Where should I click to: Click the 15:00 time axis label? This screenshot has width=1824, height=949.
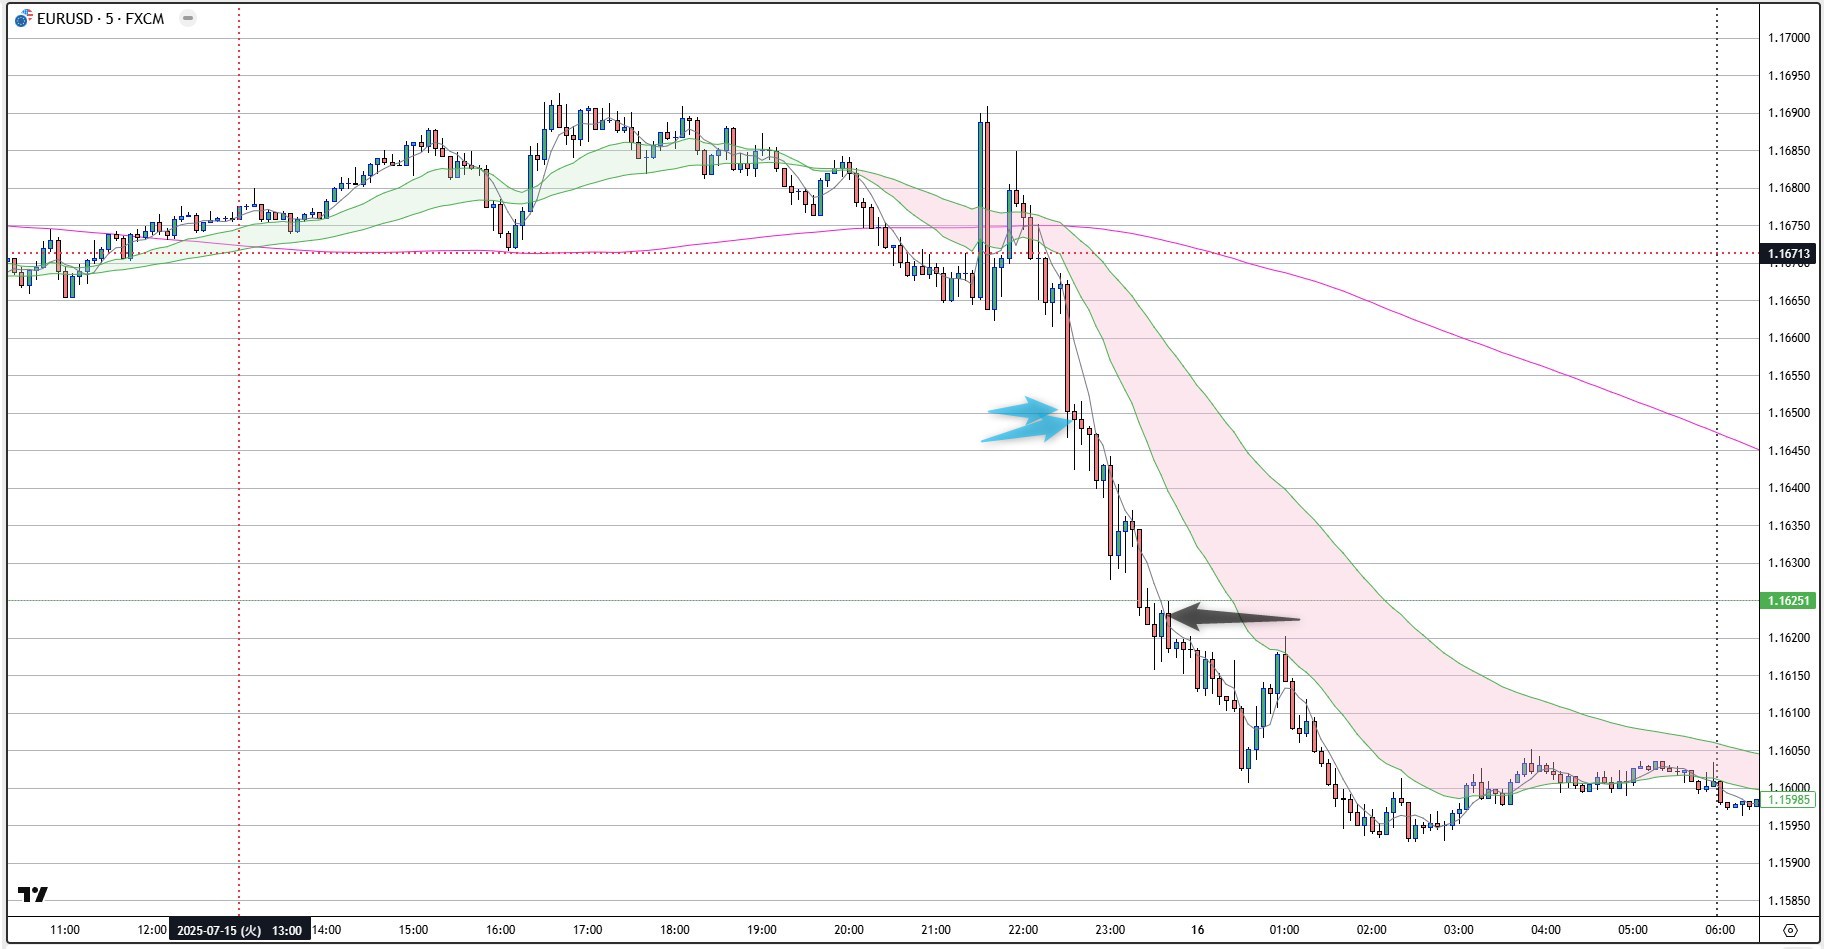[413, 930]
